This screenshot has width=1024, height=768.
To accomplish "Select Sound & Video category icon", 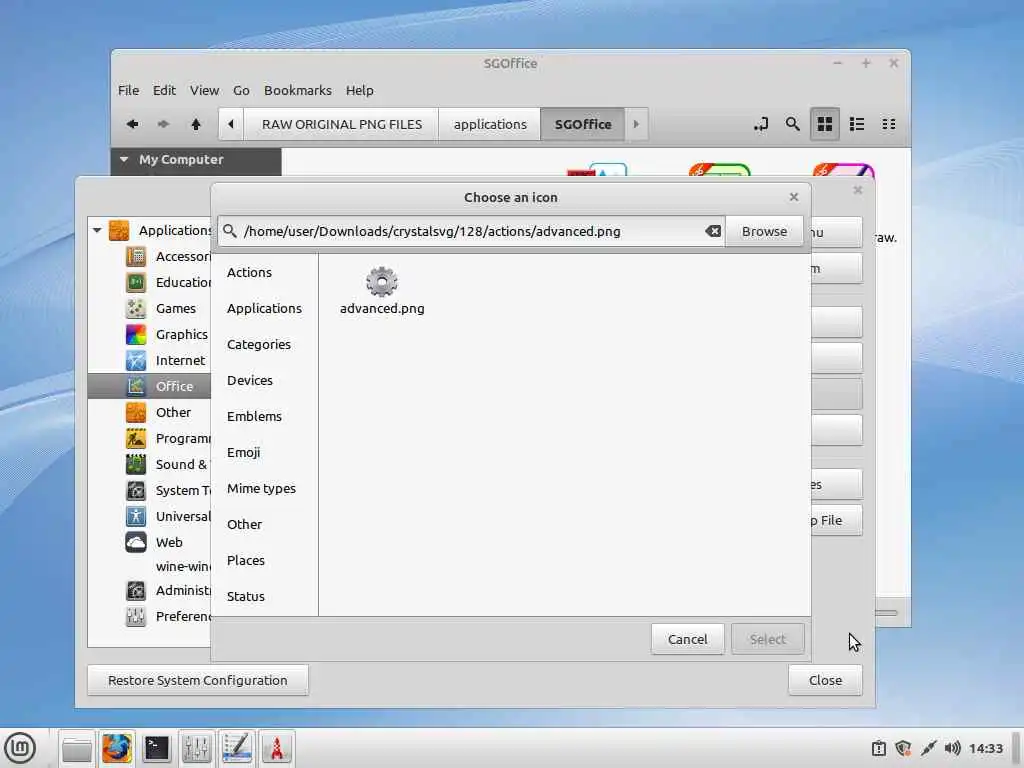I will pyautogui.click(x=136, y=464).
